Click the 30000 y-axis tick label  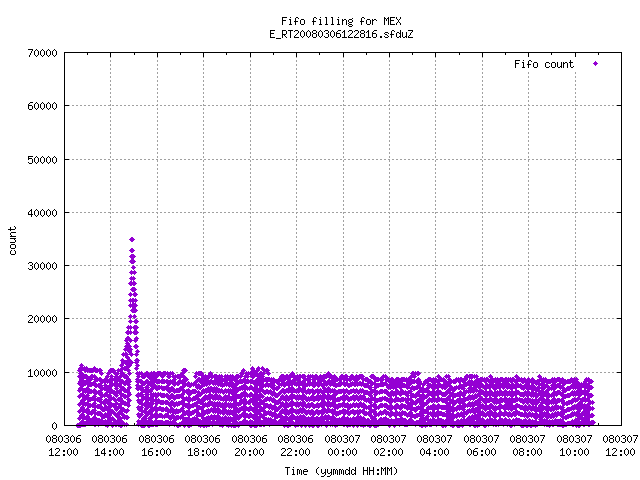(x=42, y=266)
